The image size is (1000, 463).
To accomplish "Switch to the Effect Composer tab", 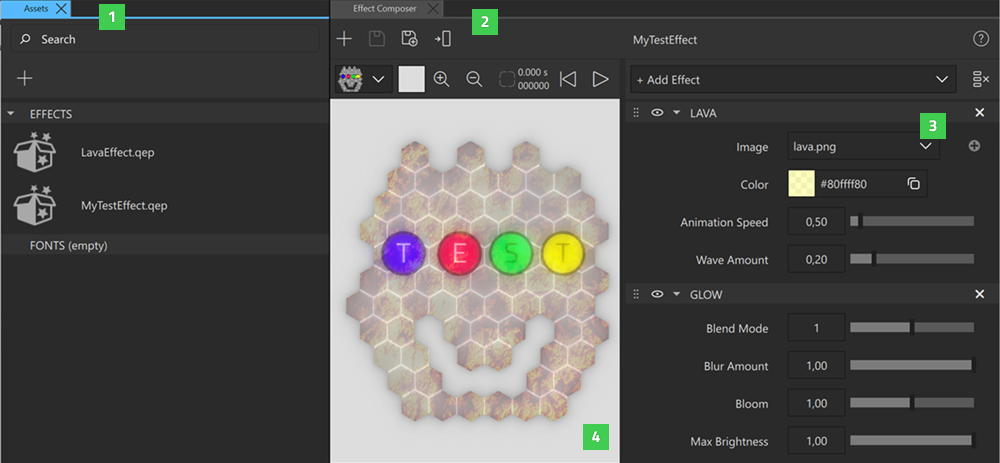I will 382,8.
